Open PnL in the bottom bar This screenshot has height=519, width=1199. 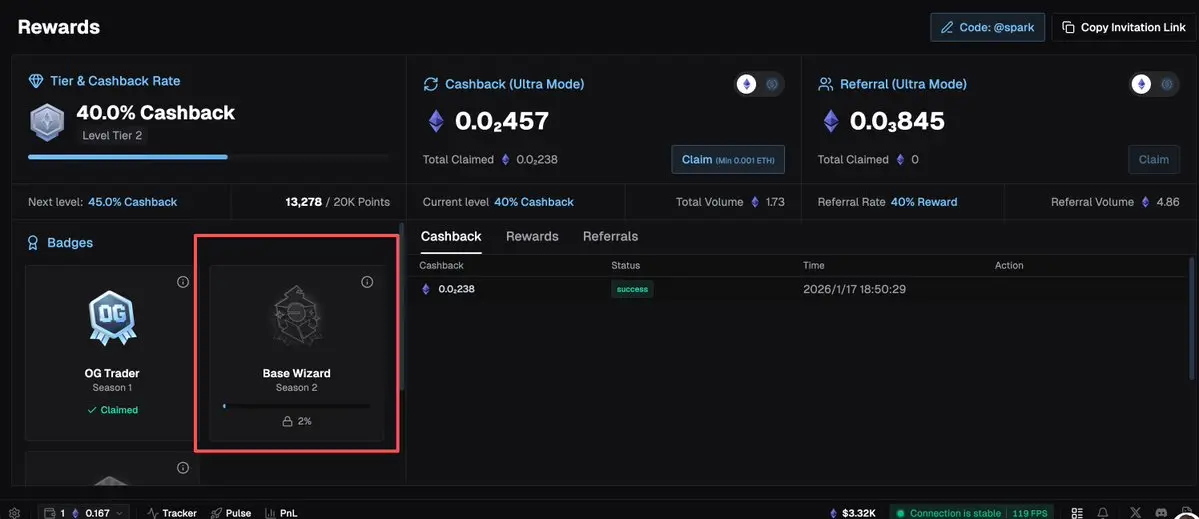click(281, 513)
